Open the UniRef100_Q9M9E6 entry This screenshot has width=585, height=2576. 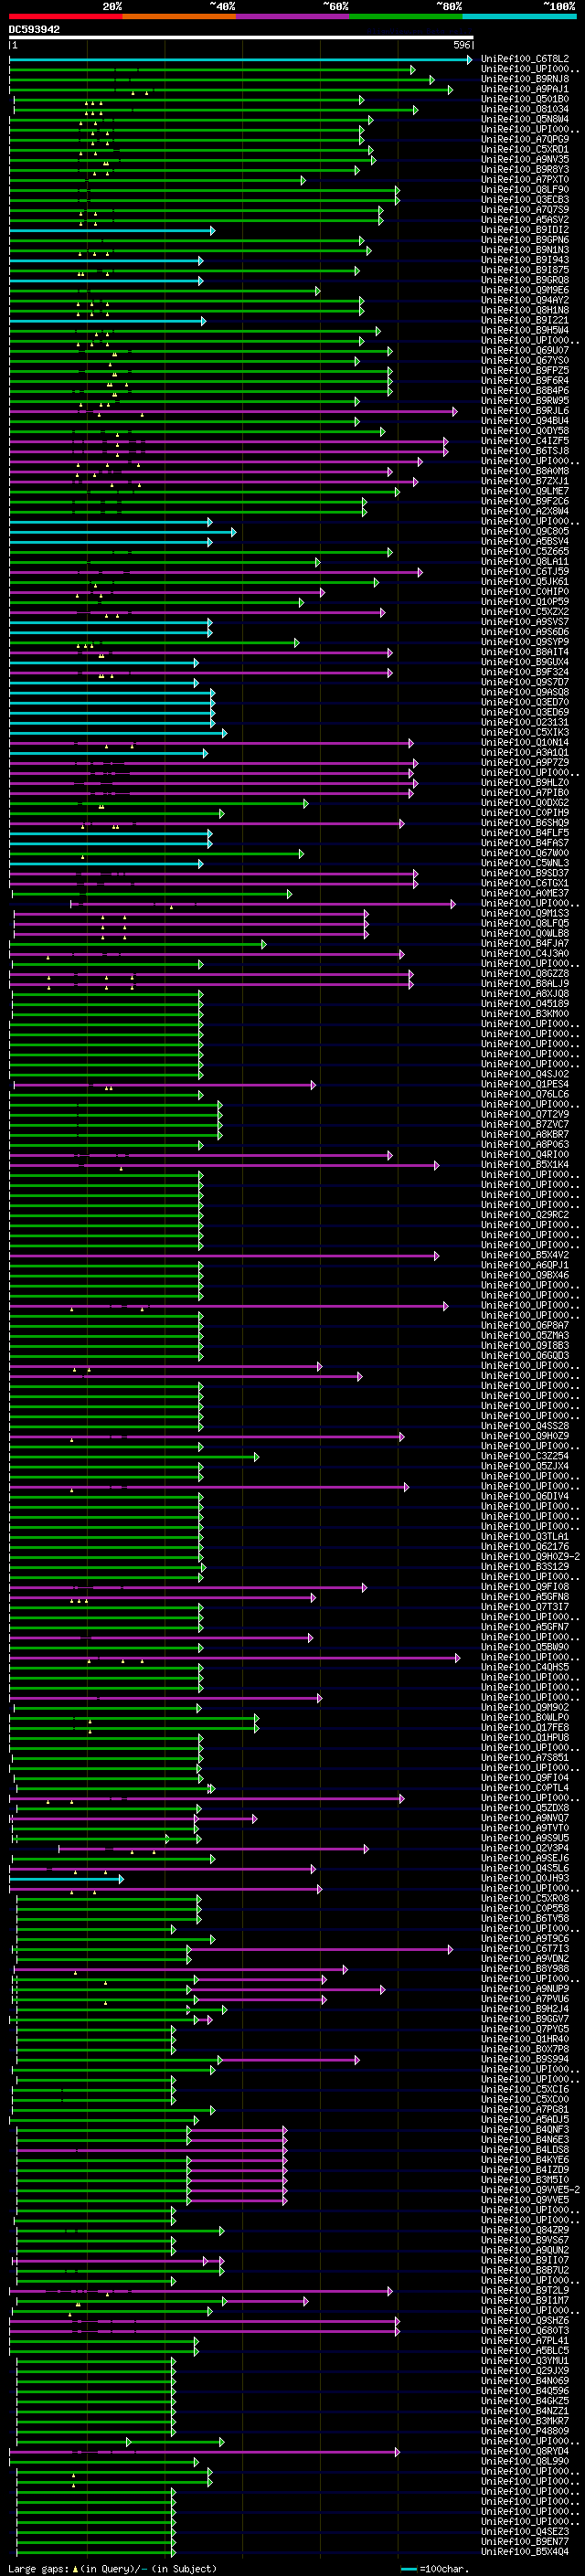[x=525, y=290]
